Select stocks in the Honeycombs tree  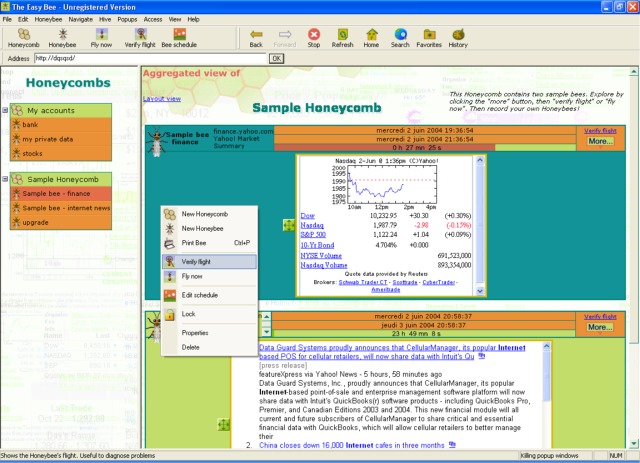pyautogui.click(x=61, y=154)
